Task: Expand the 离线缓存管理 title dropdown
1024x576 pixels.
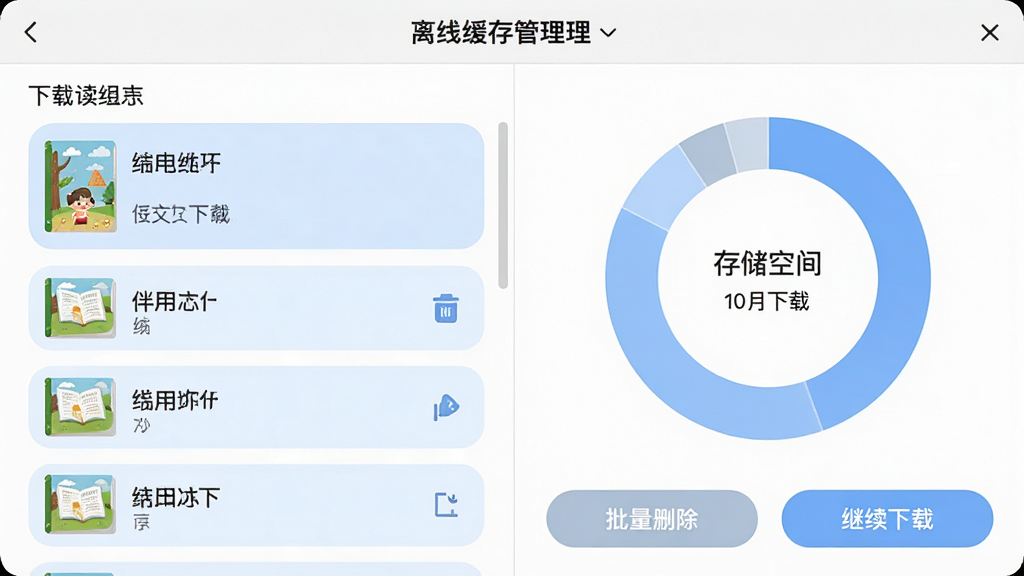Action: 608,33
